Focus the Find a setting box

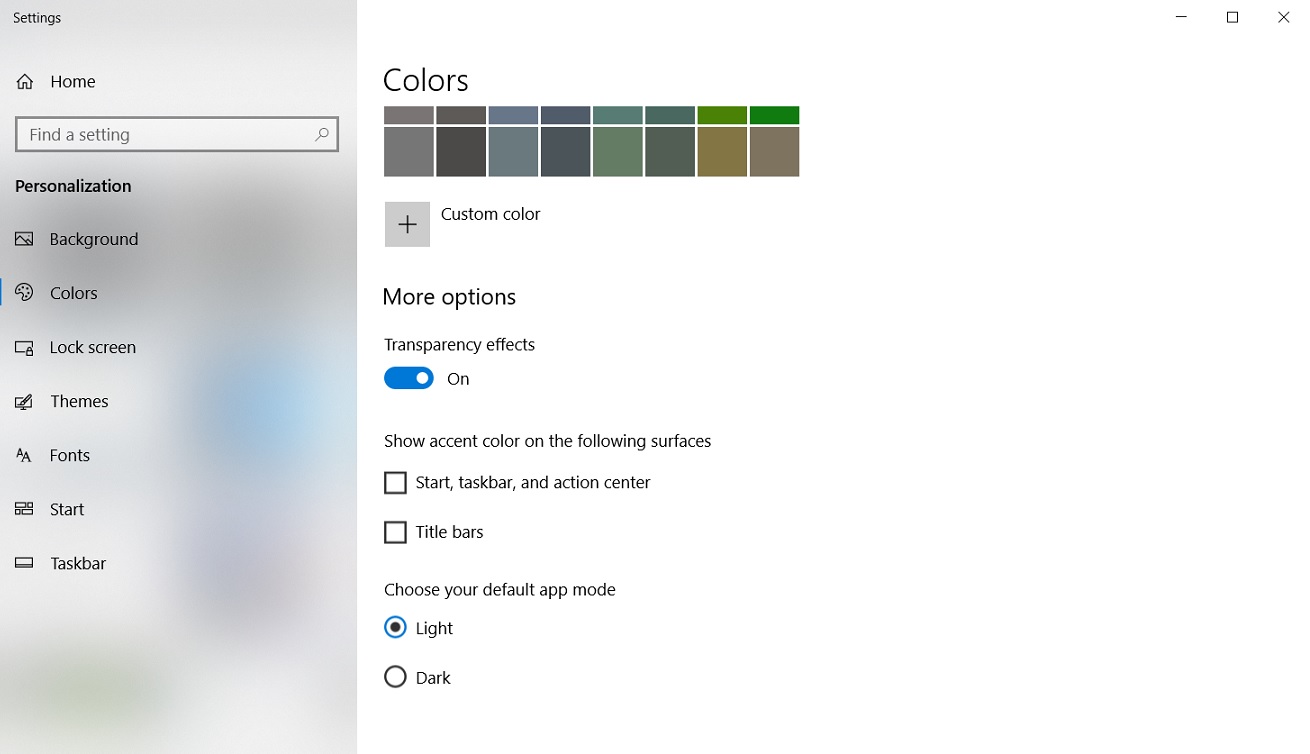pos(177,134)
